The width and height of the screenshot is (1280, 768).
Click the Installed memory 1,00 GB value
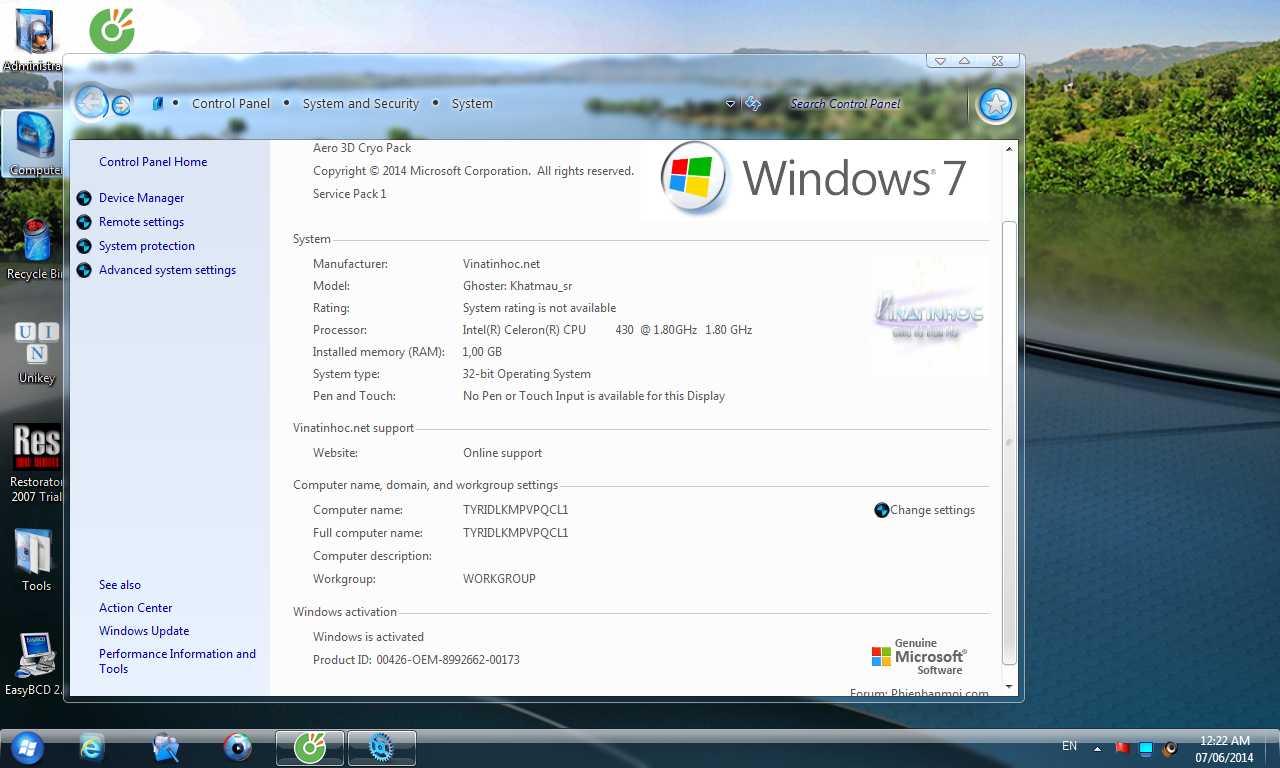[482, 352]
